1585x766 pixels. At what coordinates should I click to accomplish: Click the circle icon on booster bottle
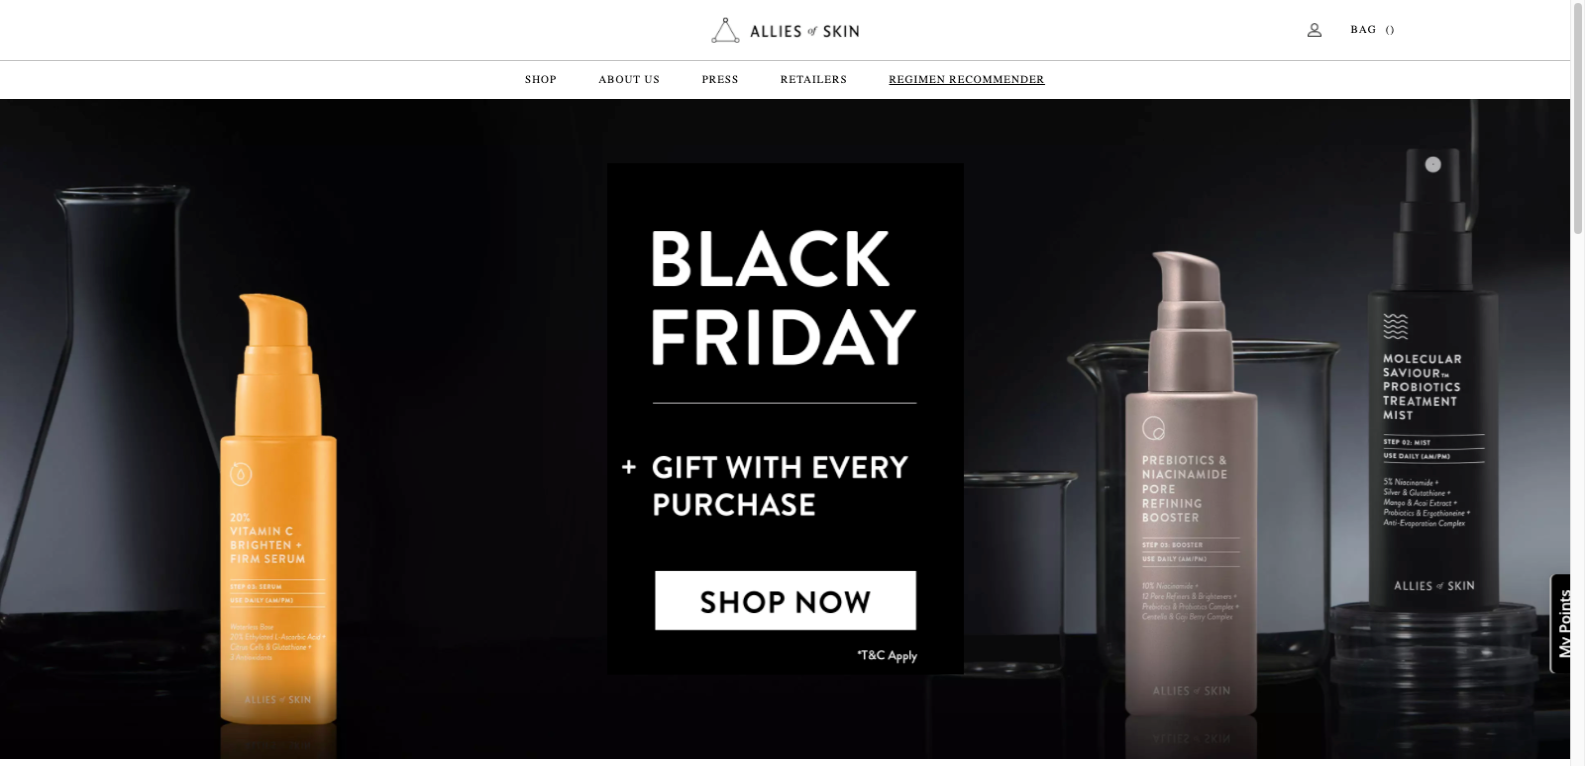1153,428
